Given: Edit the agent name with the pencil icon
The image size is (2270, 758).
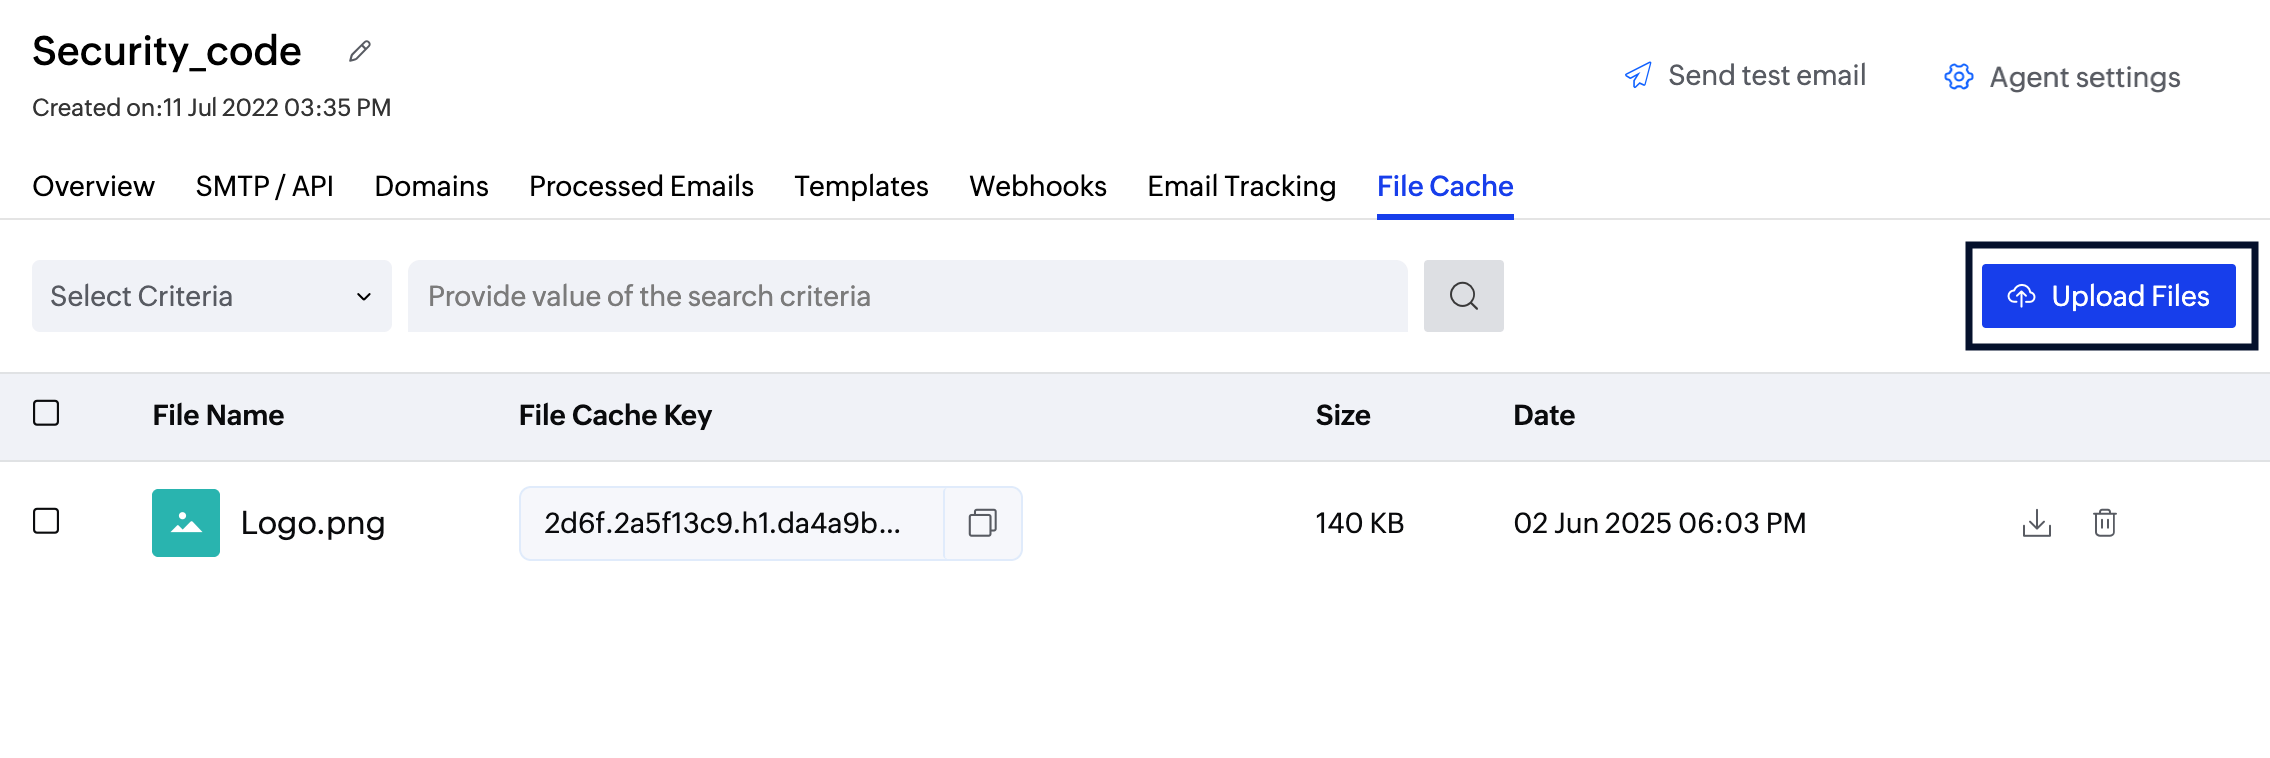Looking at the screenshot, I should [x=359, y=50].
